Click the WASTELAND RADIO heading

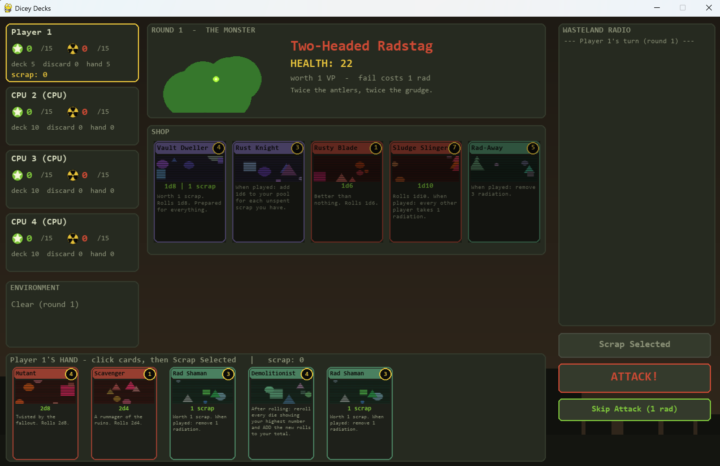pyautogui.click(x=596, y=30)
